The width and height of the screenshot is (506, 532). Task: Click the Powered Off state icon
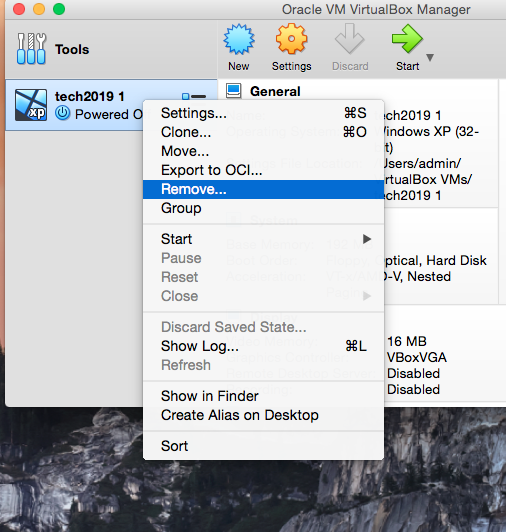pos(62,113)
